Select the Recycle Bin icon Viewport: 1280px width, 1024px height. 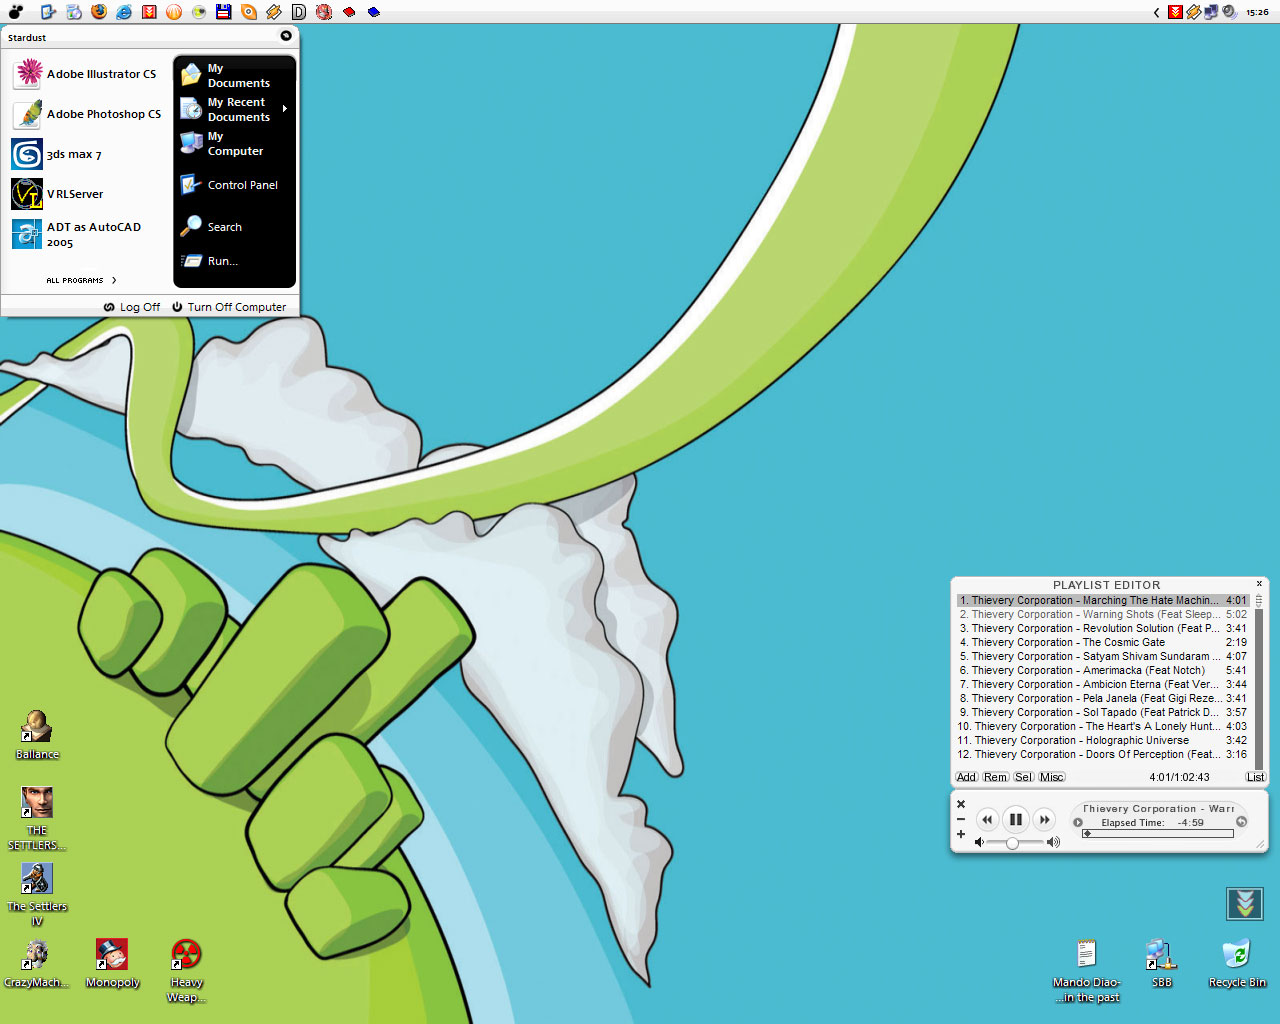tap(1237, 963)
